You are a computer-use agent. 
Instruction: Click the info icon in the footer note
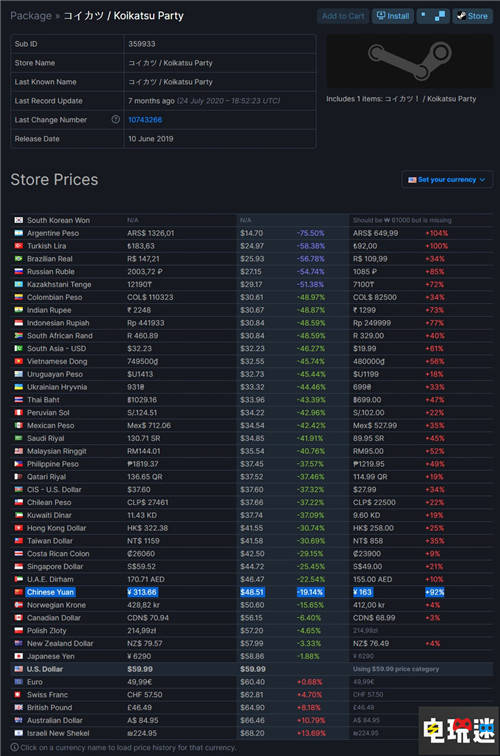[14, 747]
